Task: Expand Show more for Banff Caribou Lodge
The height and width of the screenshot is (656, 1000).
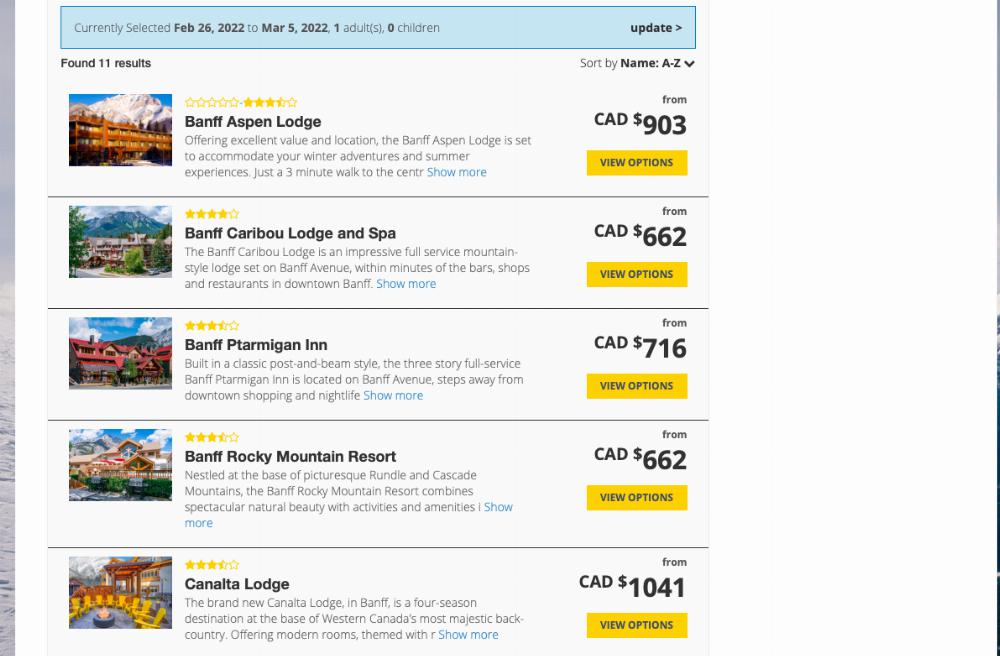Action: (x=406, y=284)
